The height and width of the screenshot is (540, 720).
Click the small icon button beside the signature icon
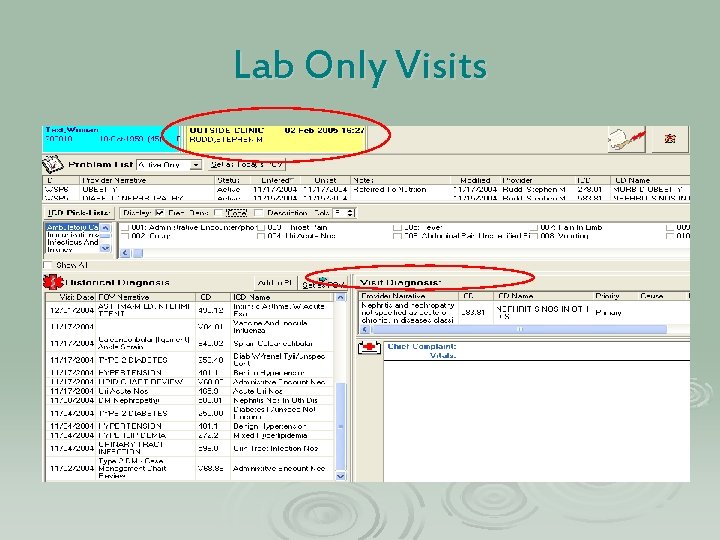coord(670,139)
